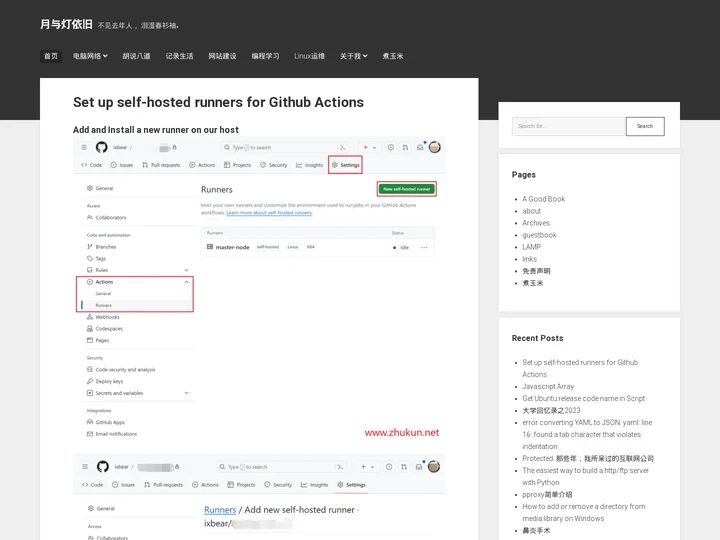
Task: Open the 月与灯依旧 site title link
Action: [x=66, y=24]
